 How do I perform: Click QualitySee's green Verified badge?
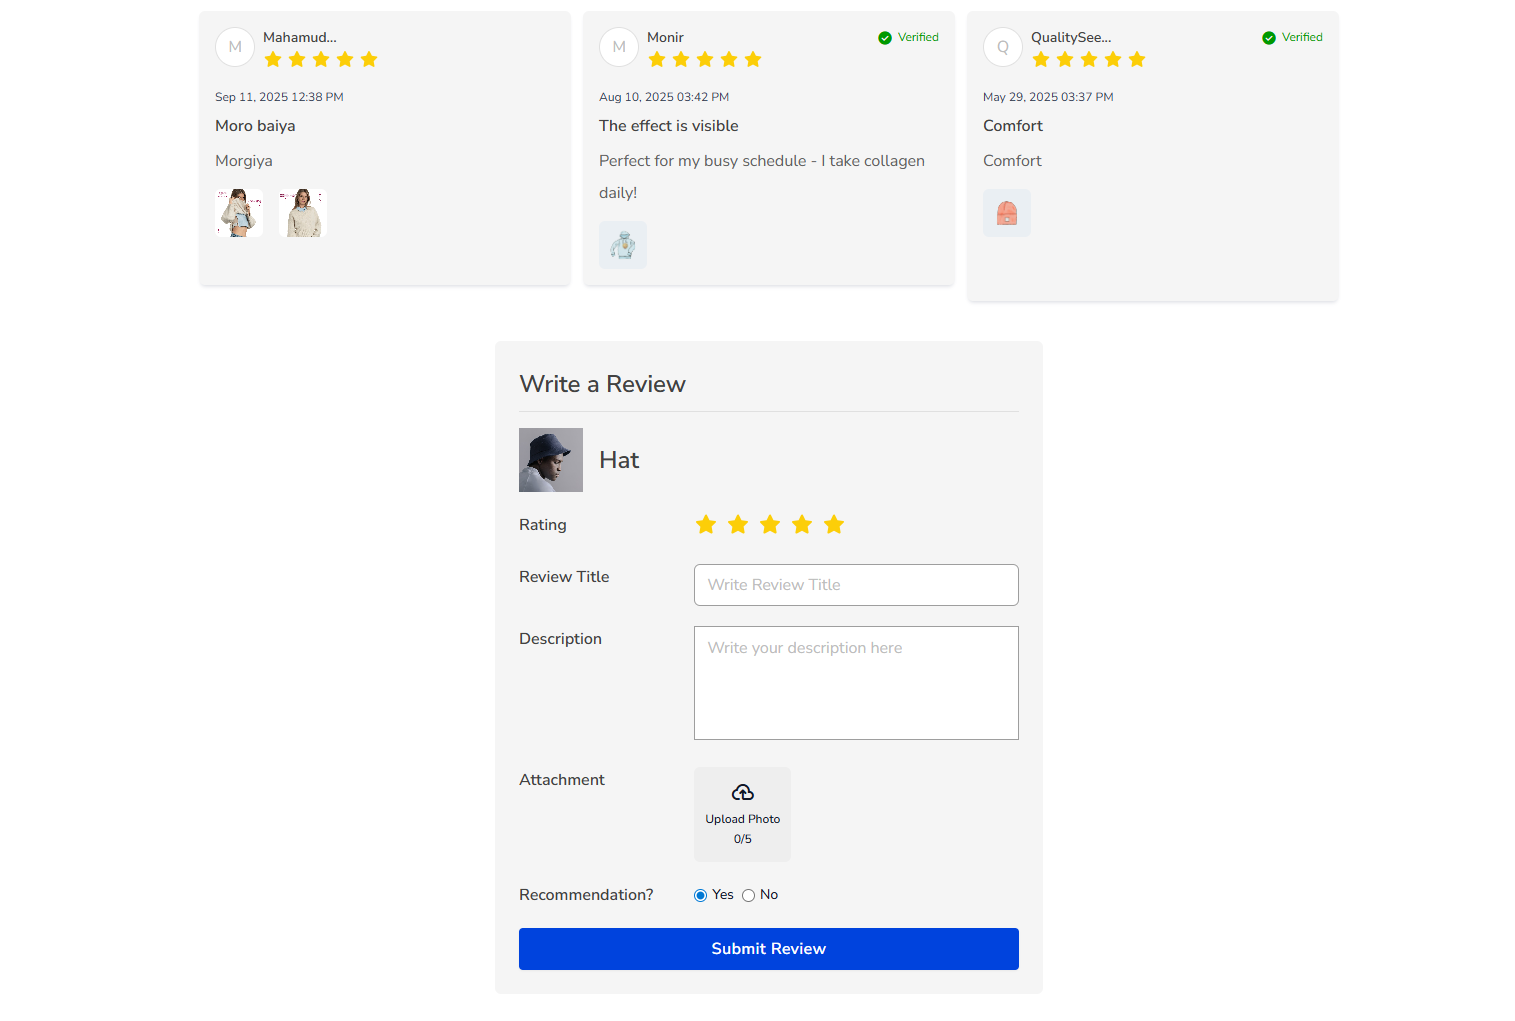click(x=1292, y=38)
